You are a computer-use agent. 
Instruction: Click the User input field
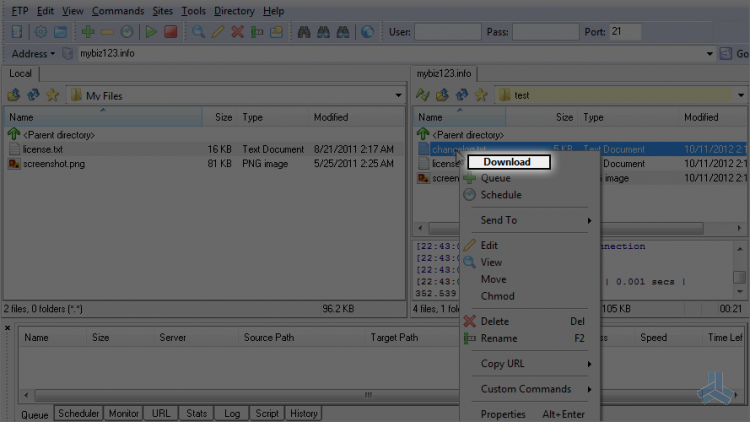[x=448, y=32]
